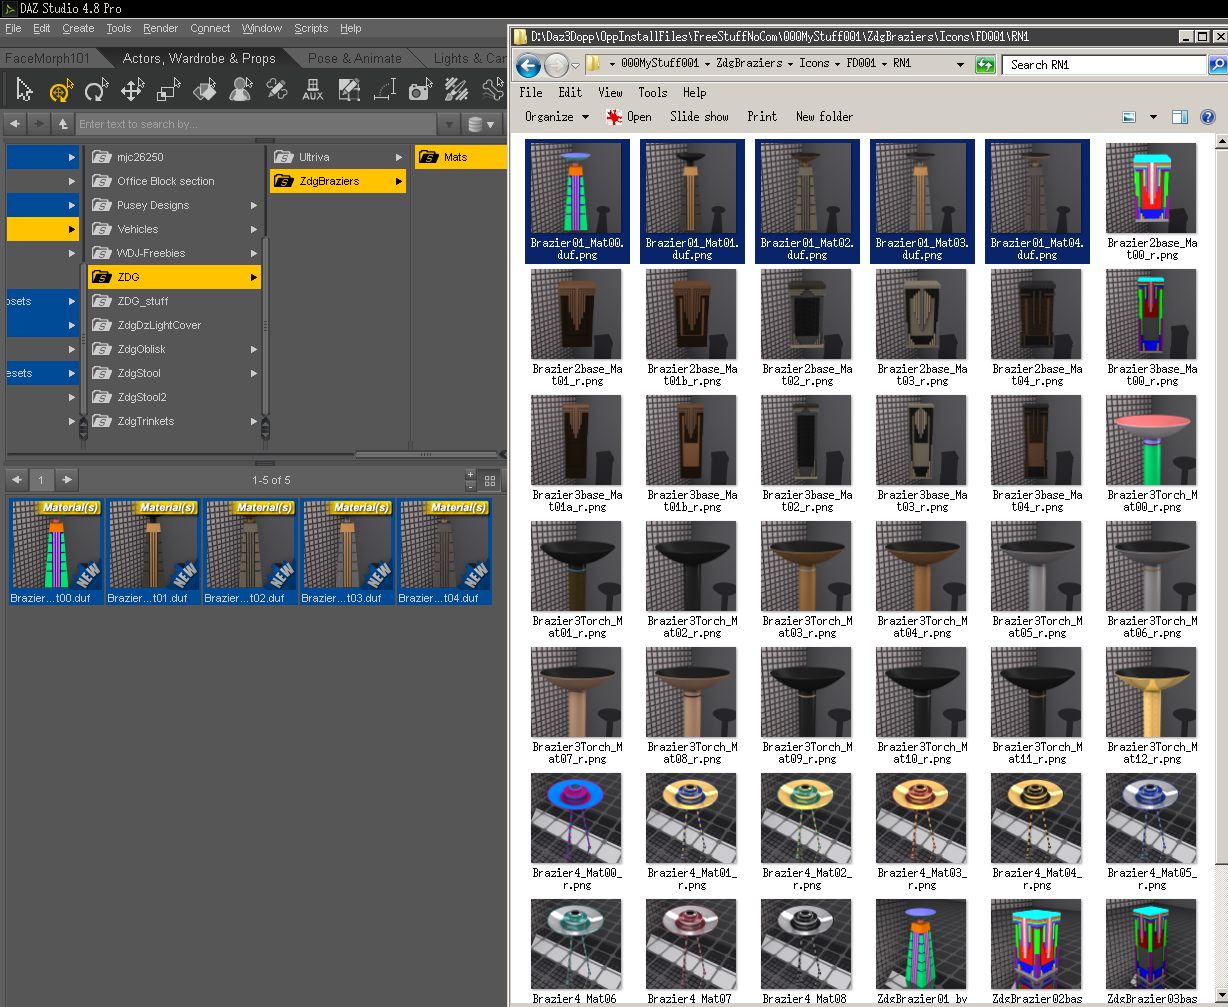This screenshot has width=1228, height=1007.
Task: Pick the Translate move tool
Action: 132,91
